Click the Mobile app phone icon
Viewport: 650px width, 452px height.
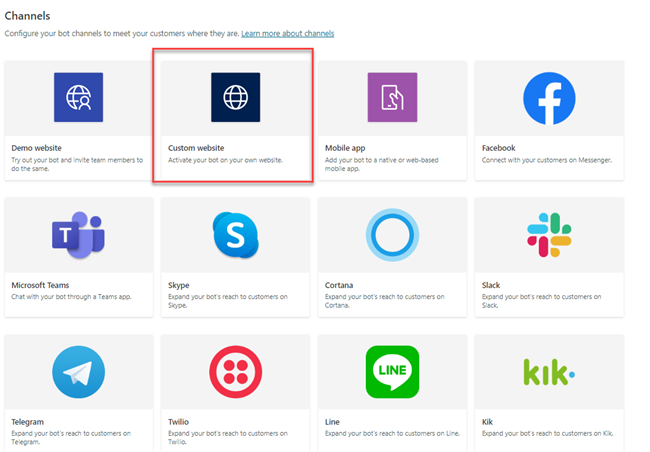point(392,97)
